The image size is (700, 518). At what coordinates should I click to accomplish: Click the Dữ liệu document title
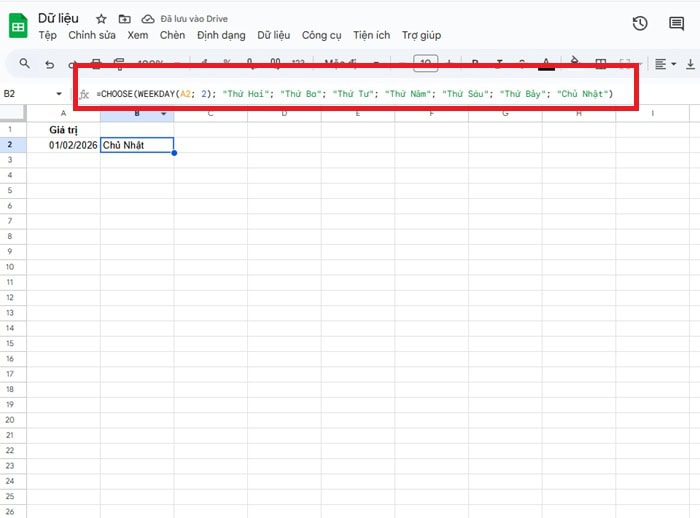(60, 18)
